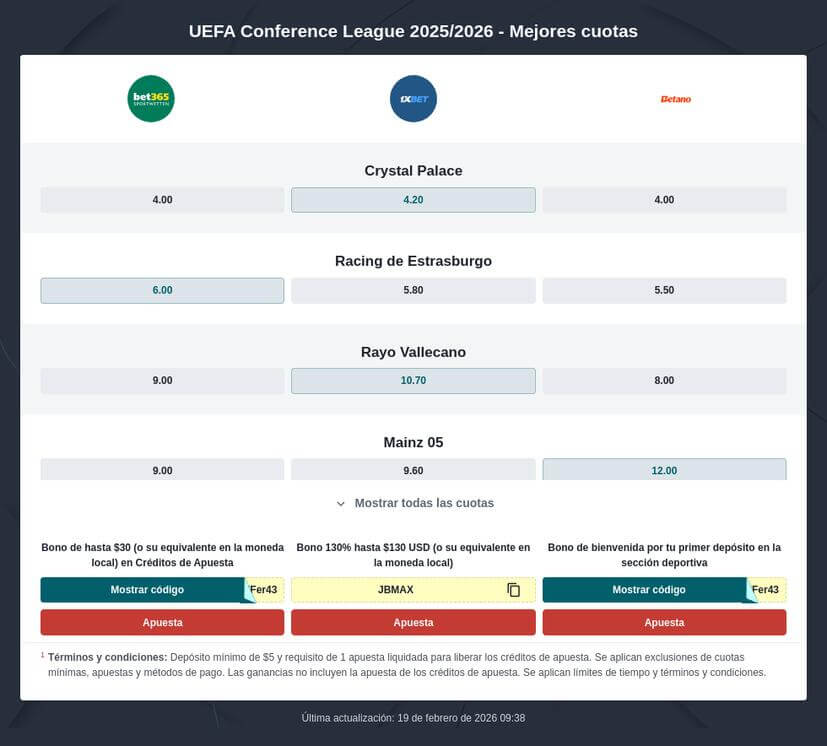The image size is (827, 746).
Task: Click the 9.60 1XBET odds for Mainz 05
Action: pyautogui.click(x=413, y=469)
